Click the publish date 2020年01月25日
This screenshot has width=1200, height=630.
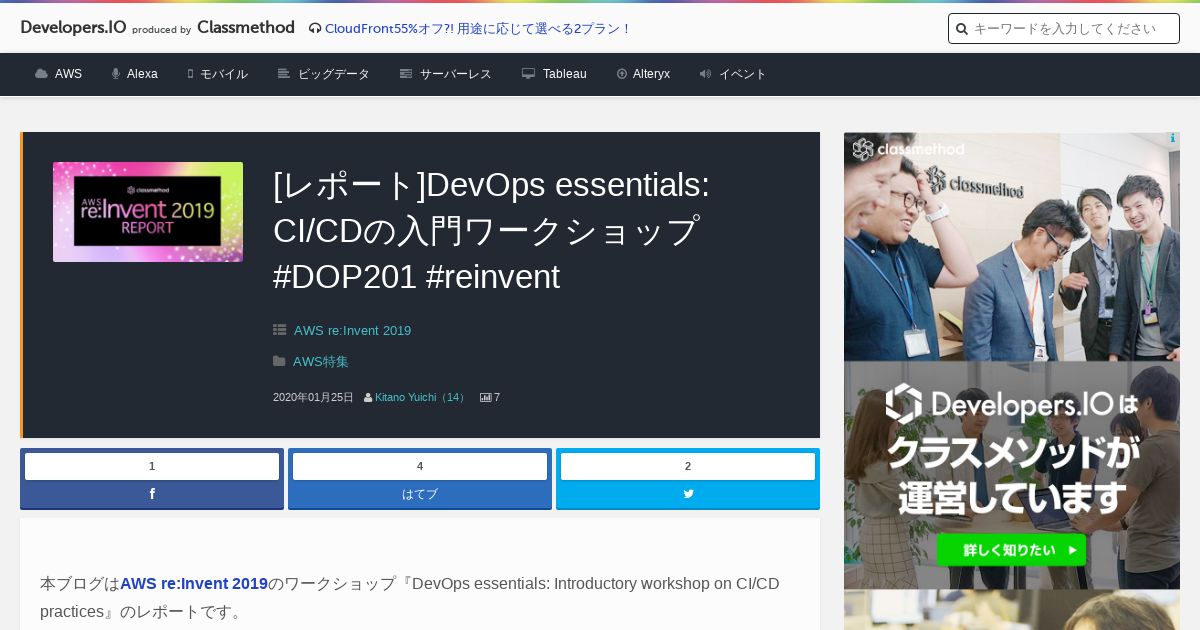click(313, 397)
